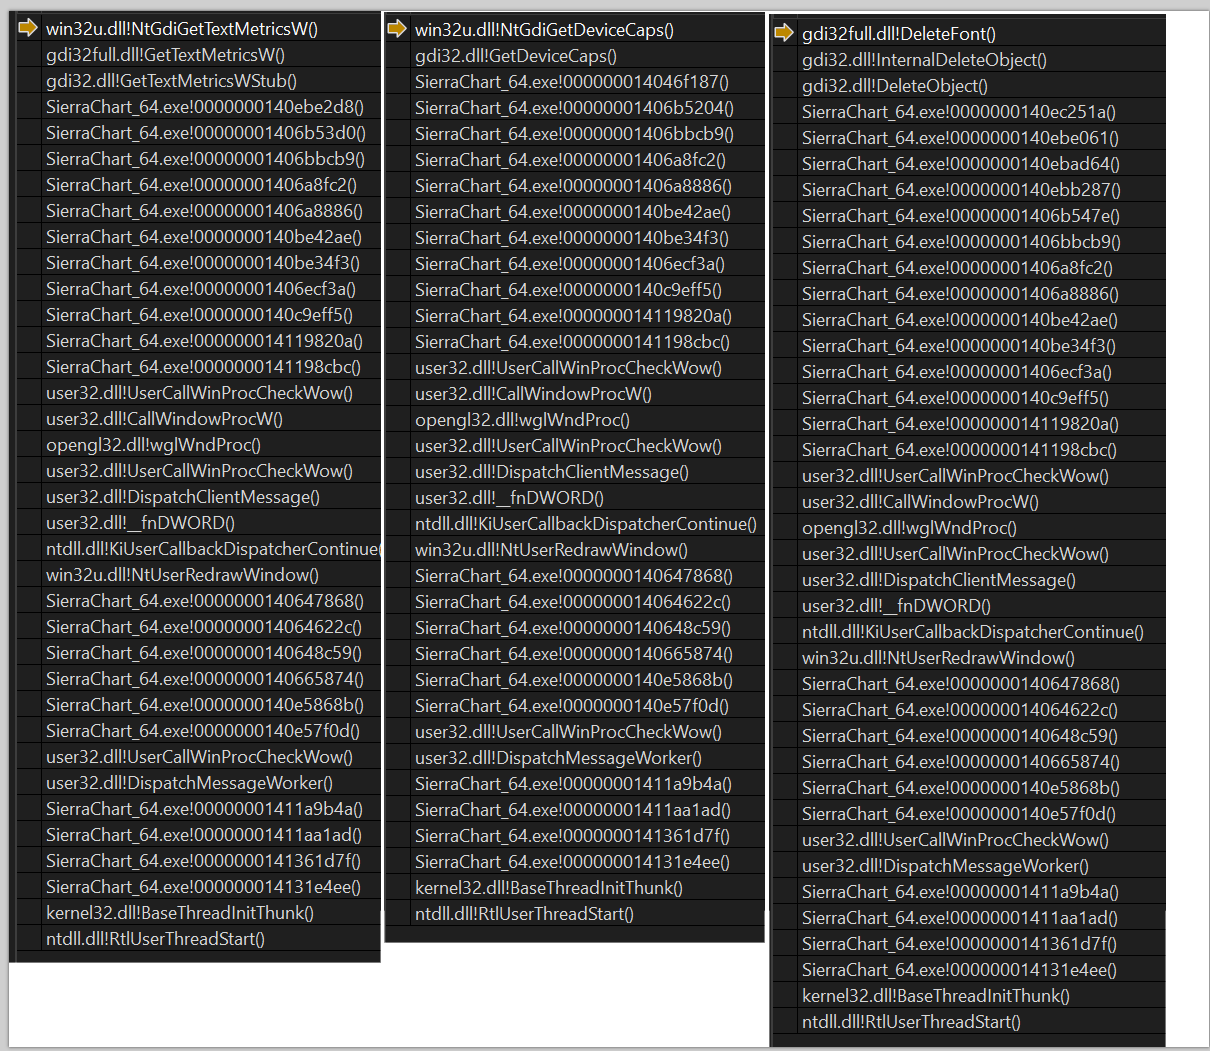Select ntdll.dll!RtlUserThreadStart() in the GetTextMetricsW stack
The image size is (1210, 1051).
[155, 939]
